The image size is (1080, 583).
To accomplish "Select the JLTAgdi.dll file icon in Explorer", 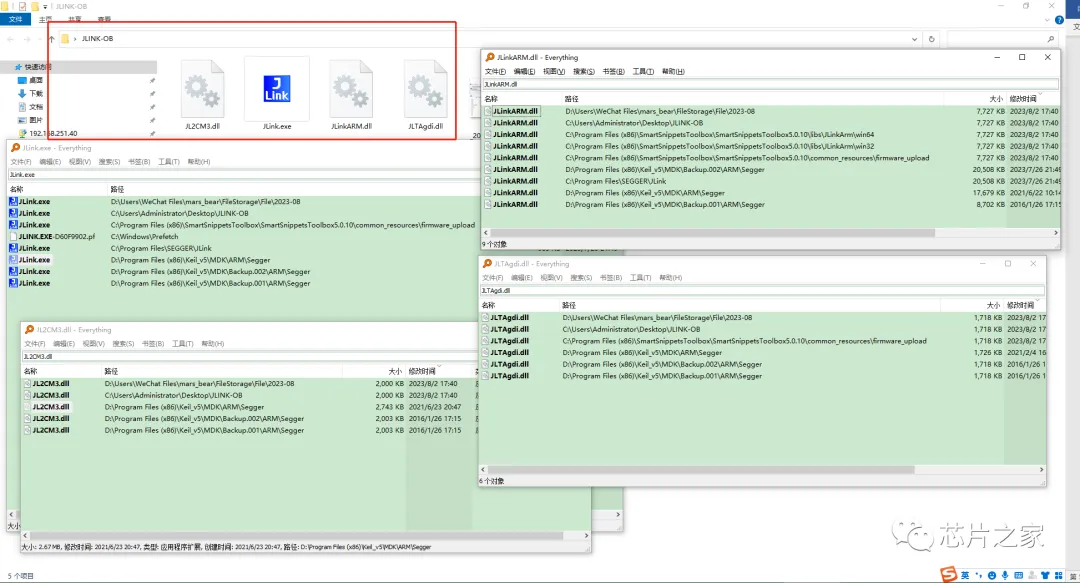I will tap(427, 91).
